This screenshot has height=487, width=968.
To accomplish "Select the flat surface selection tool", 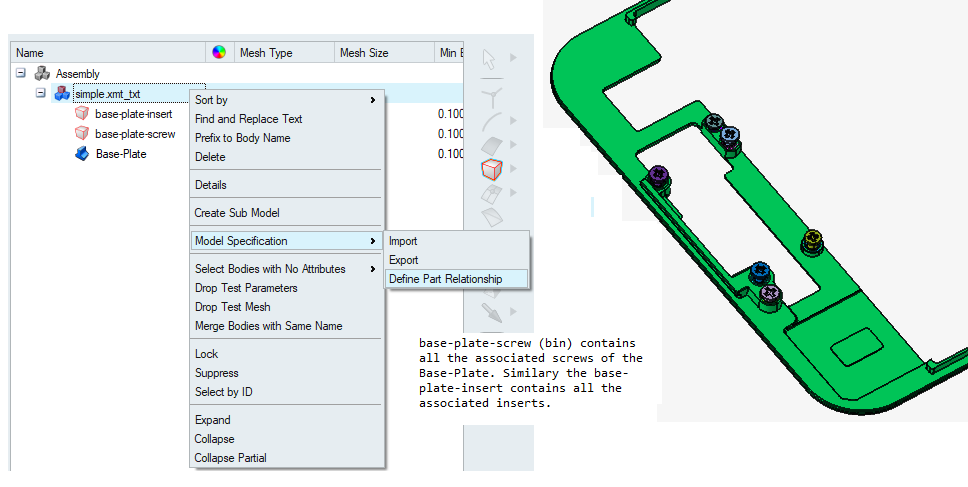I will click(x=490, y=146).
